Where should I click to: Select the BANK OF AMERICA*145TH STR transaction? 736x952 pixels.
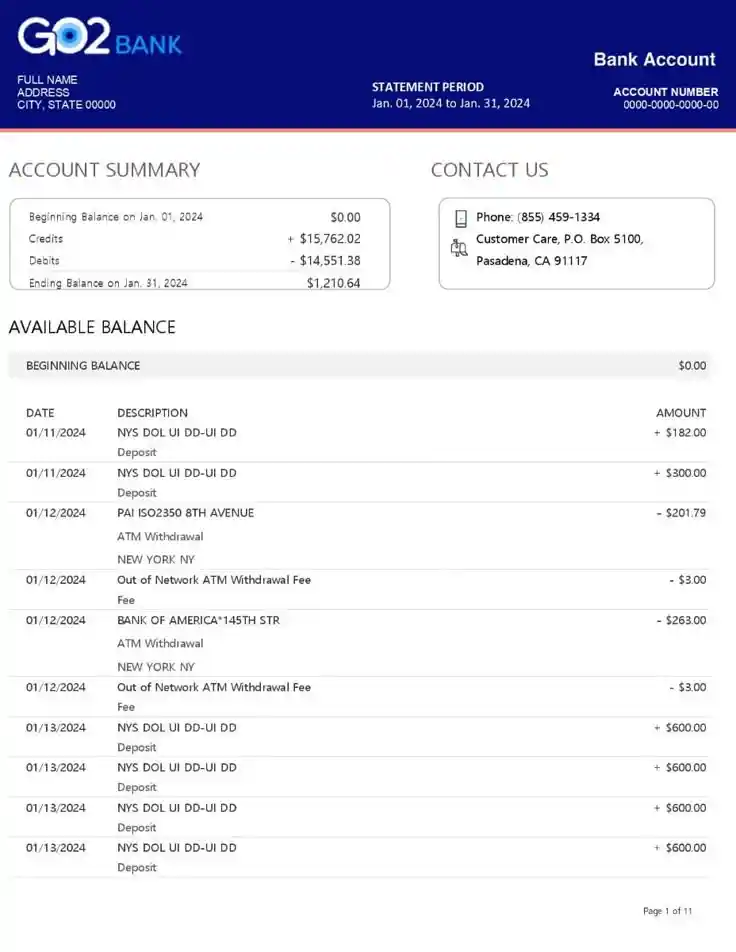coord(198,620)
